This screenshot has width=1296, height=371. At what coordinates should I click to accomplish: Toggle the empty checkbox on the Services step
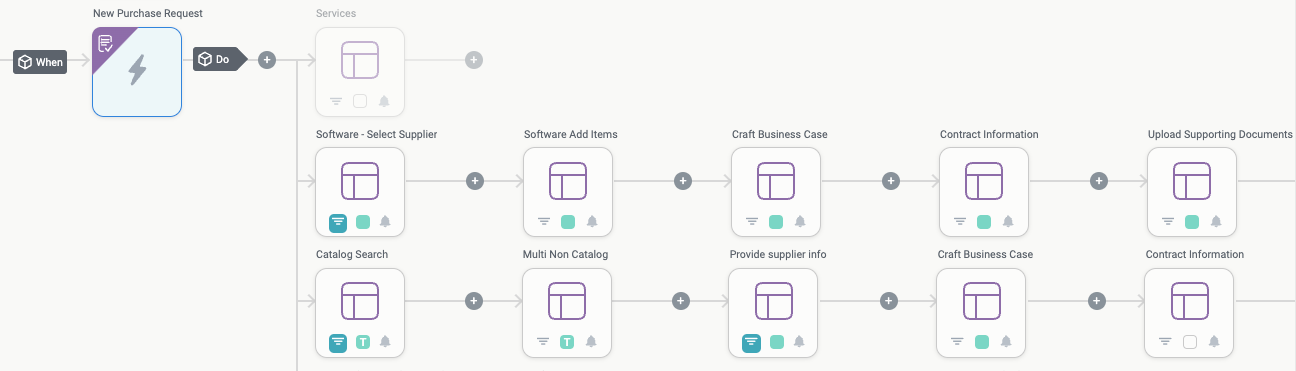click(x=360, y=101)
